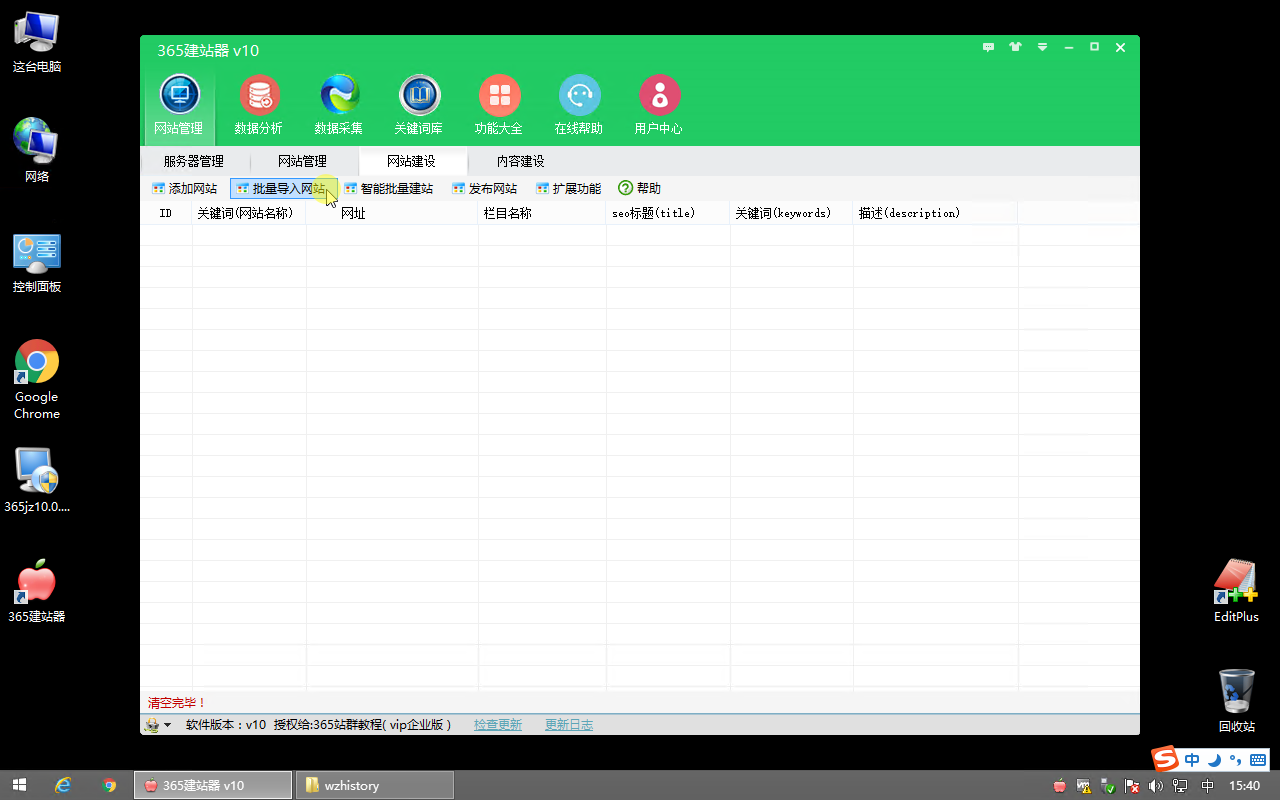Click the 扩展功能 toolbar button
Image resolution: width=1280 pixels, height=800 pixels.
click(x=568, y=188)
